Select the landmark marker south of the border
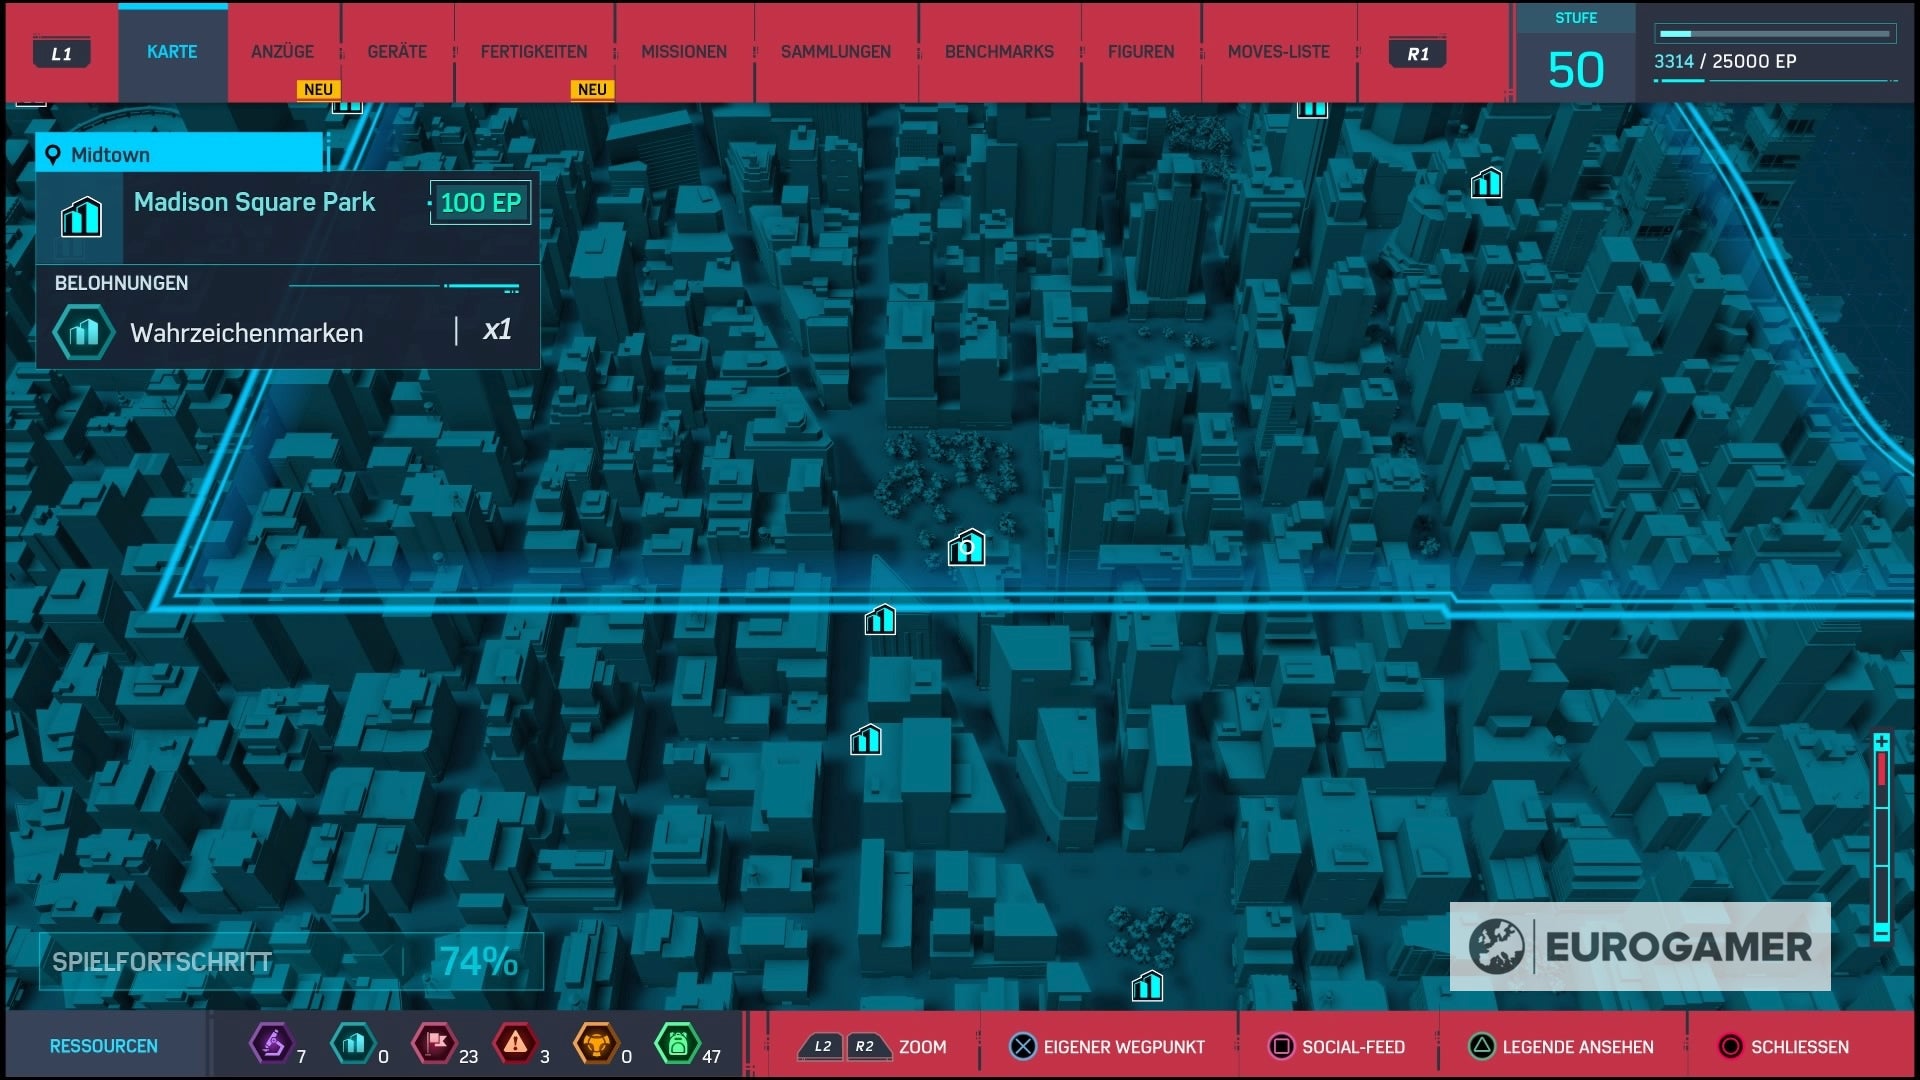Viewport: 1920px width, 1080px height. [866, 740]
